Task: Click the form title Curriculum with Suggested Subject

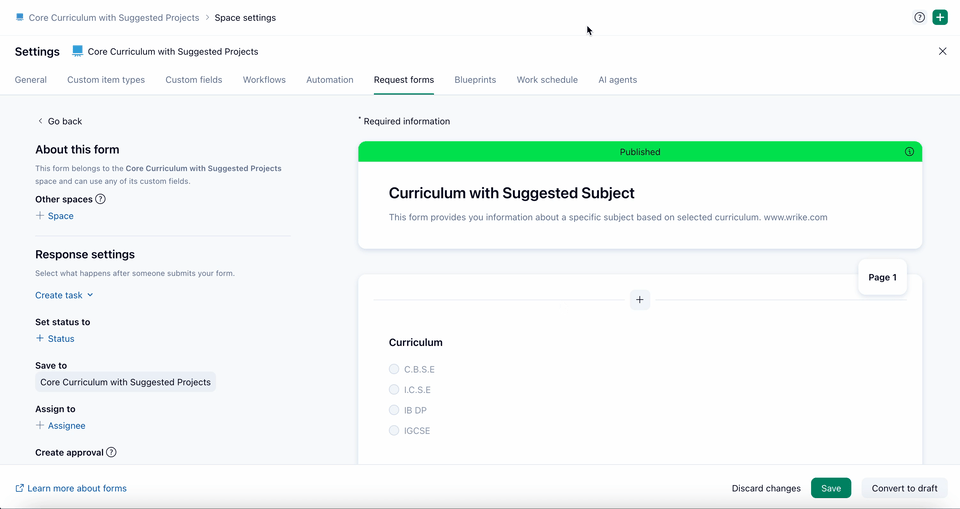Action: [511, 193]
